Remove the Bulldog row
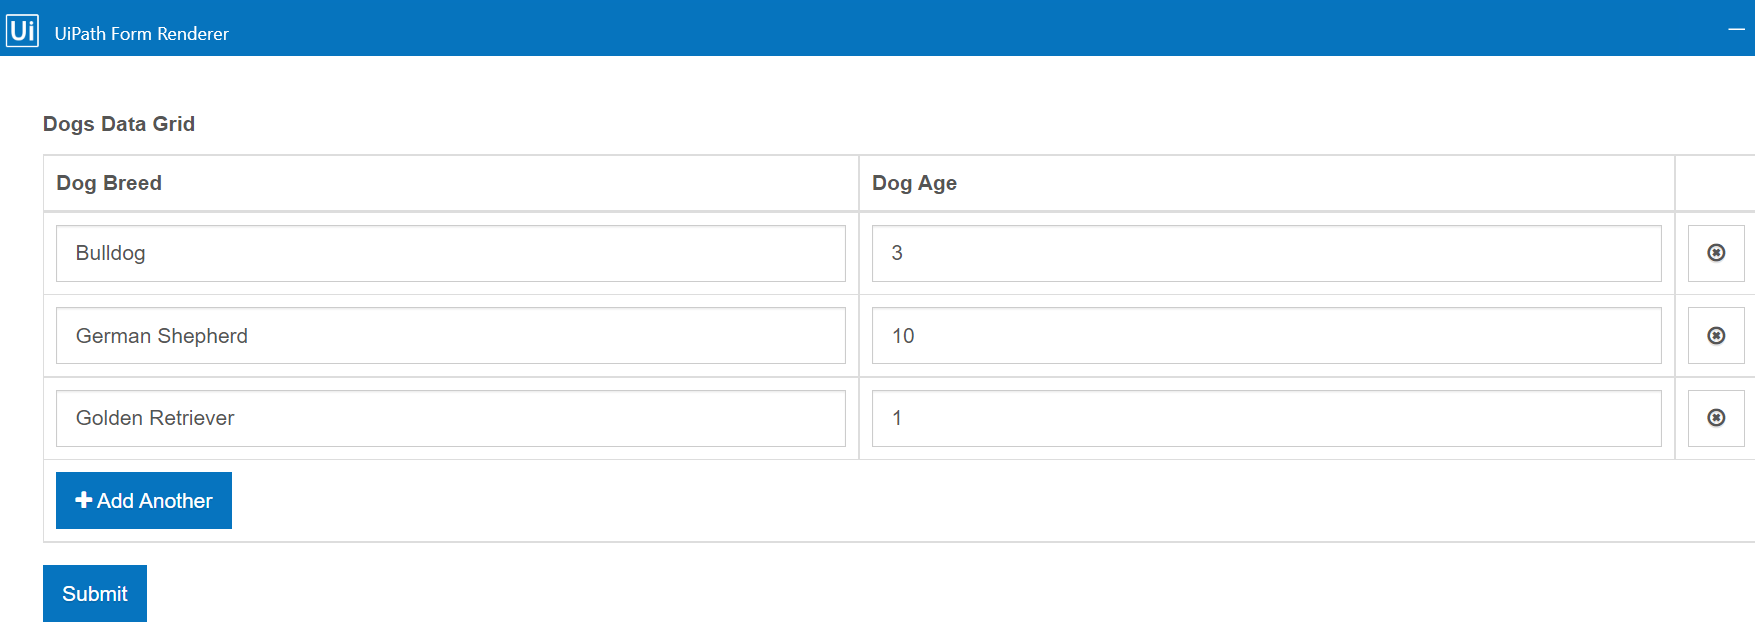 [x=1716, y=253]
